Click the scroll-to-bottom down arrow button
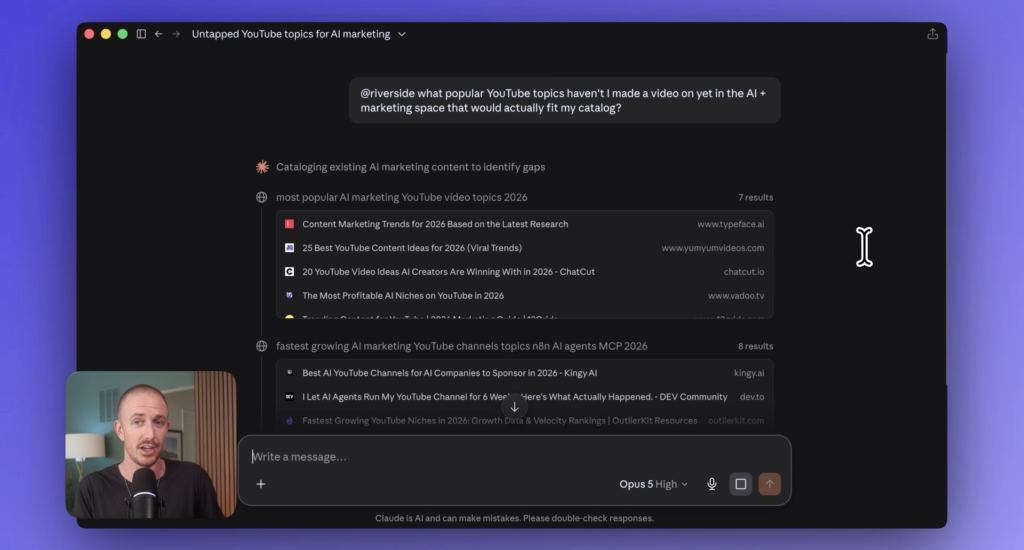The width and height of the screenshot is (1024, 550). (x=515, y=407)
